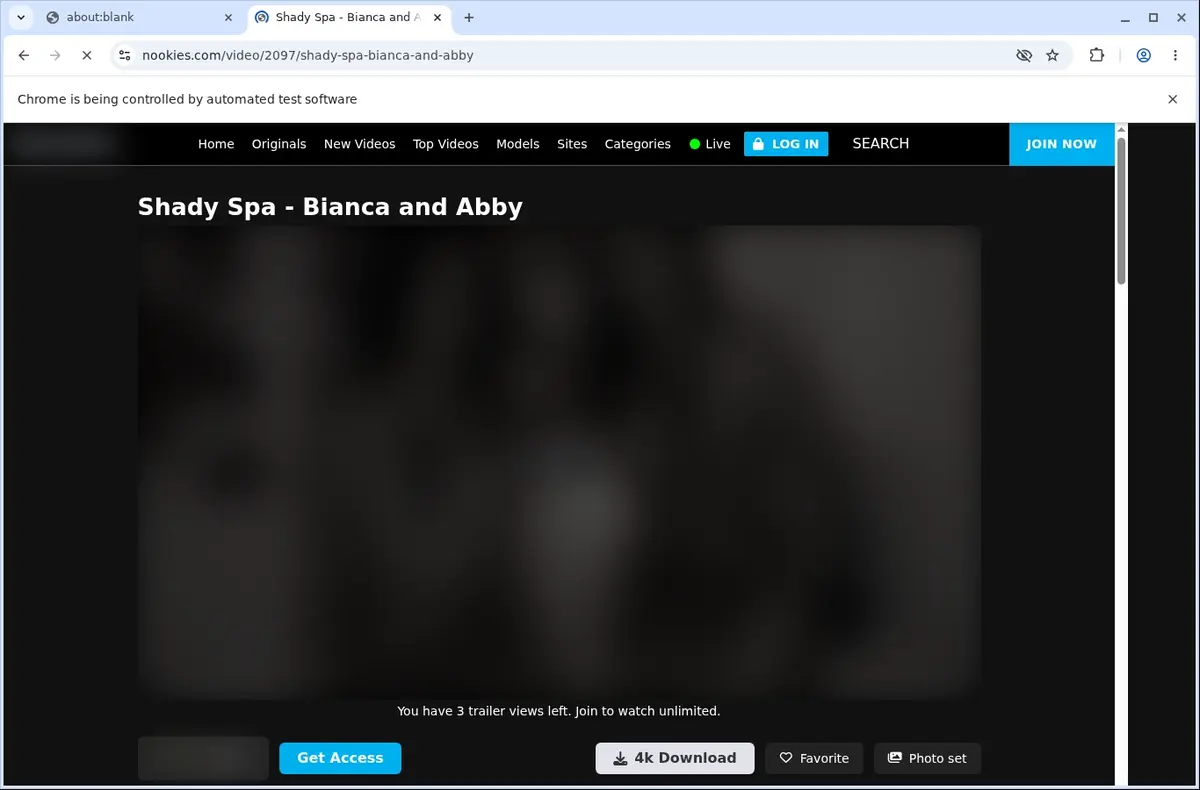The image size is (1200, 790).
Task: Close the Shady Spa tab
Action: 438,17
